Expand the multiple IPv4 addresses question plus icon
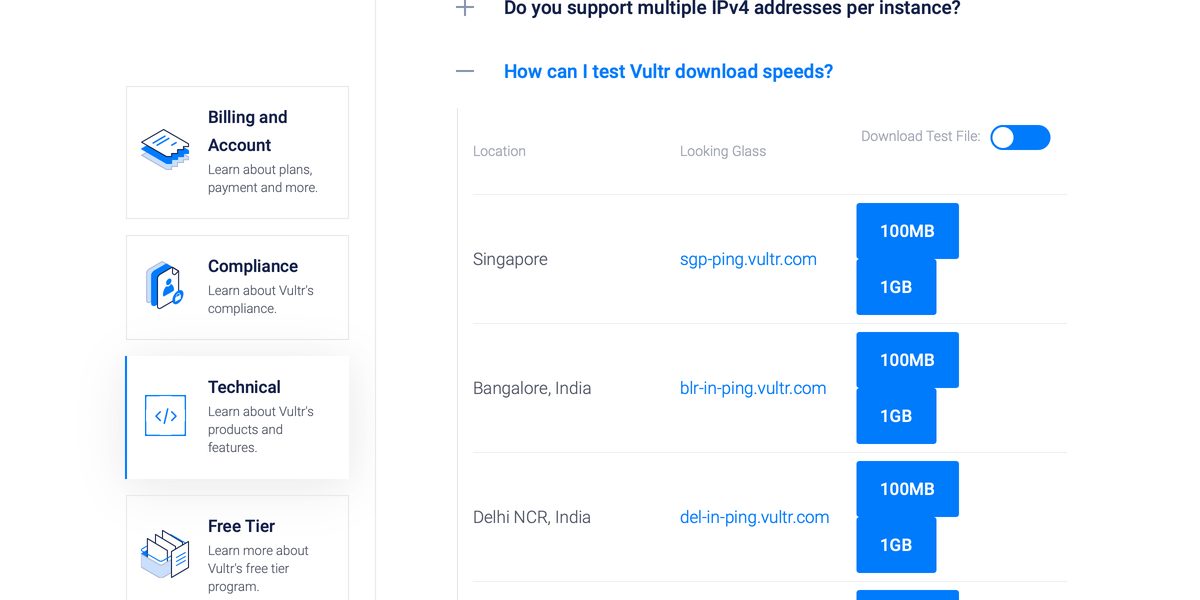This screenshot has width=1200, height=600. (465, 8)
